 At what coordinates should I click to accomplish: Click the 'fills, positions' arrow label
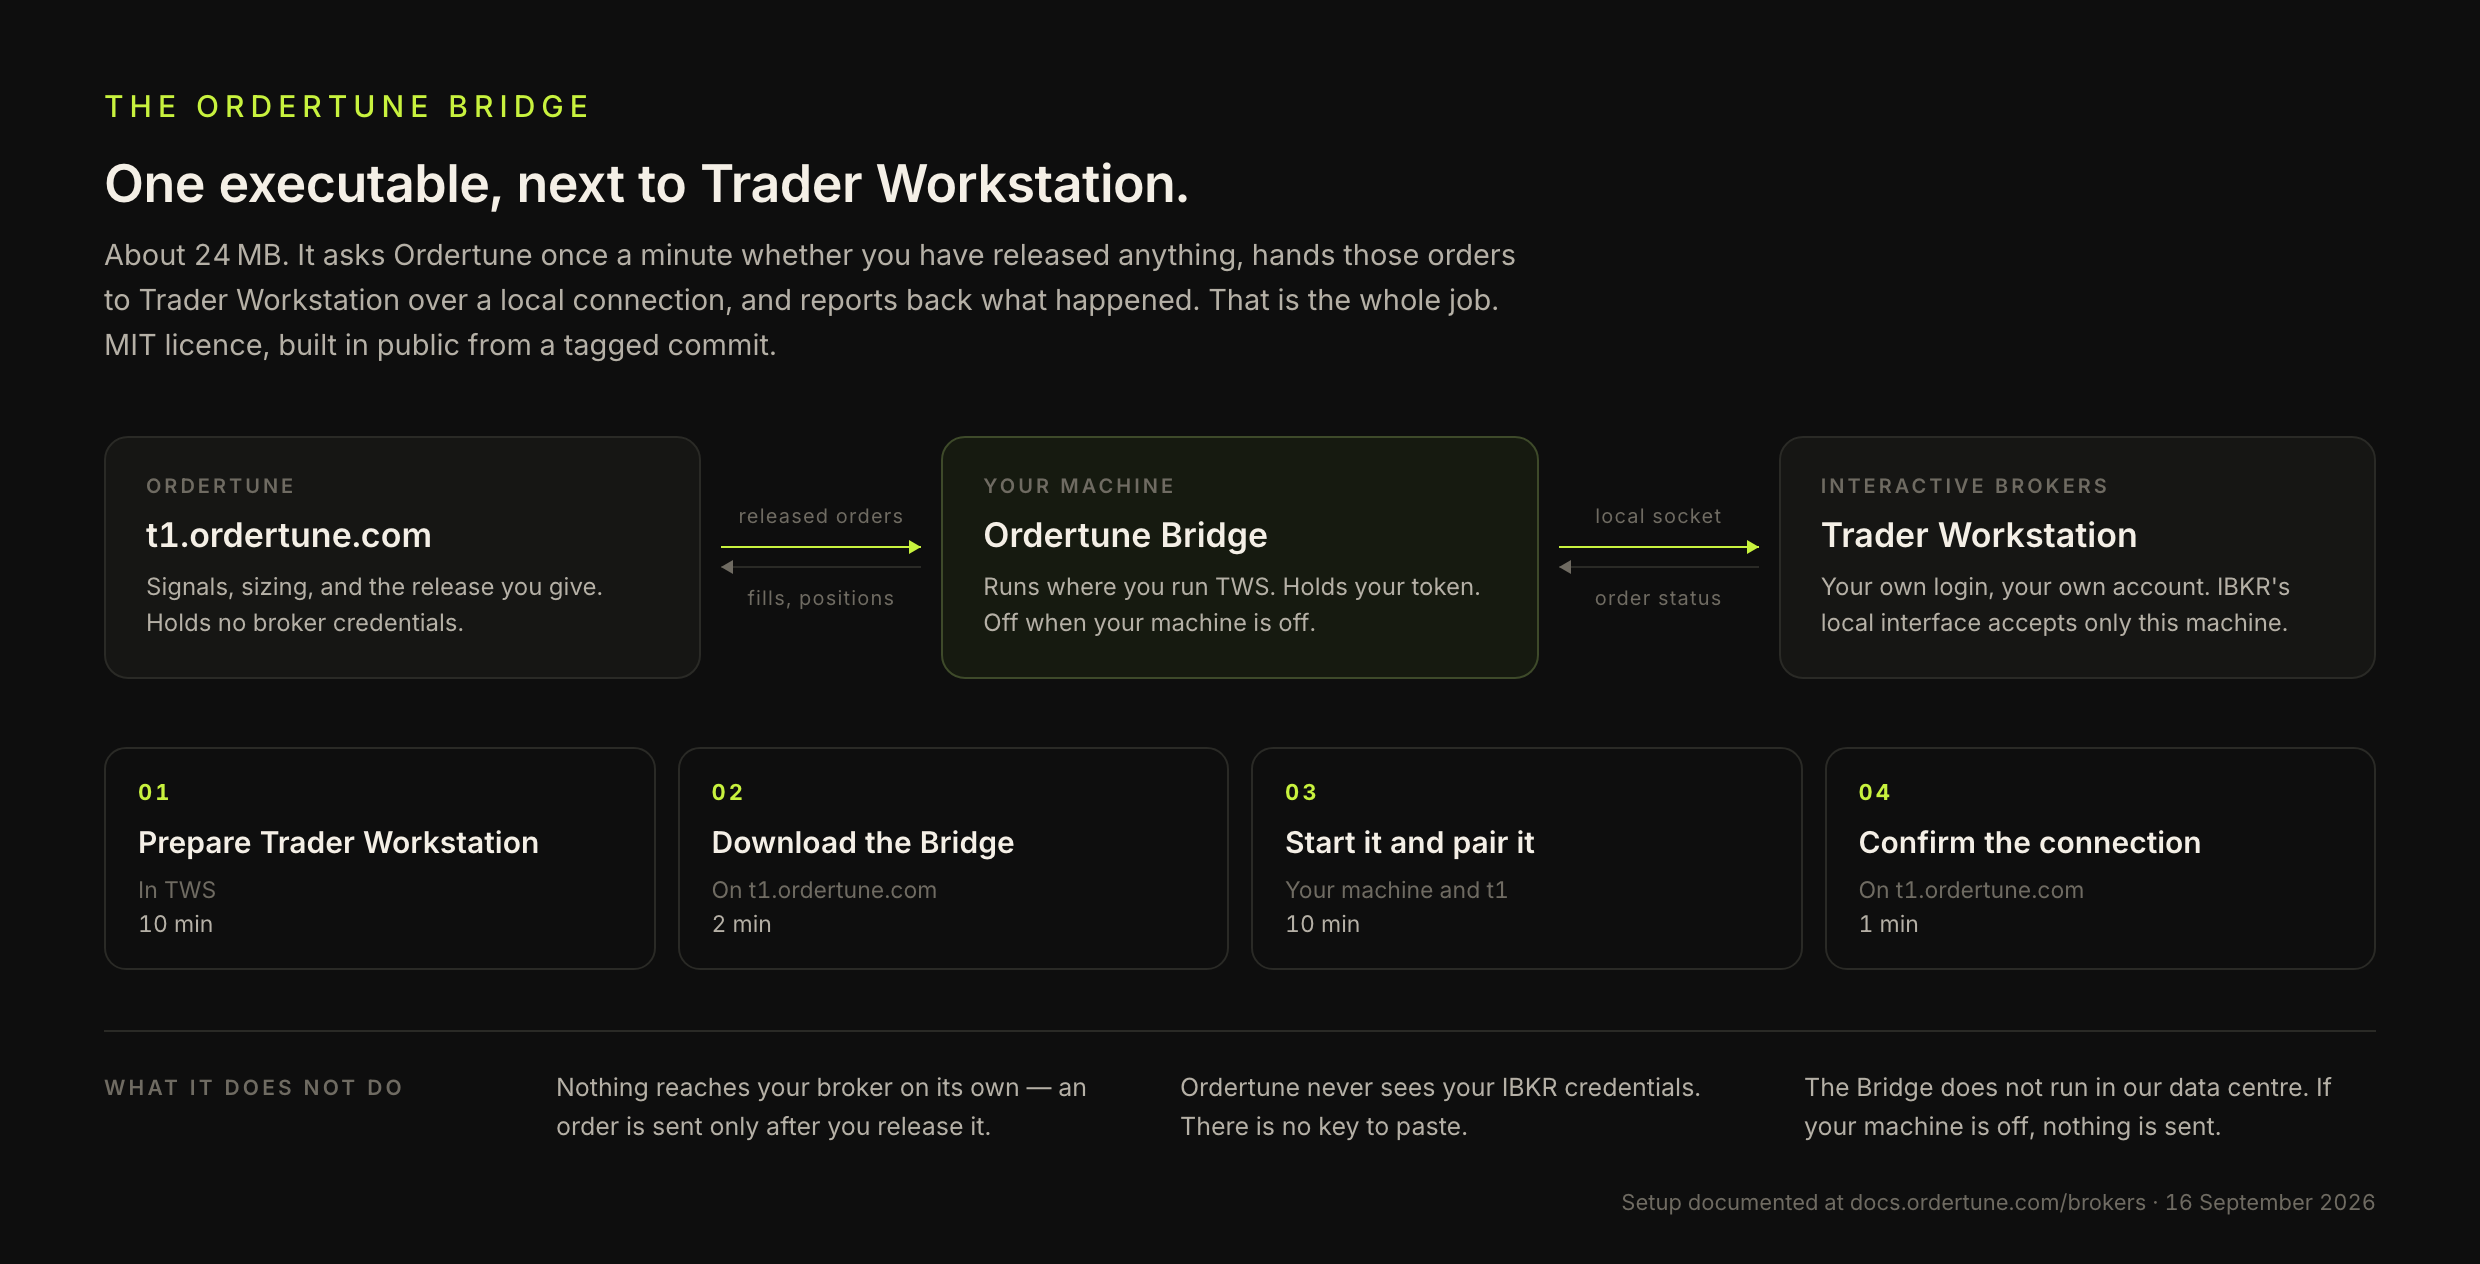(820, 598)
